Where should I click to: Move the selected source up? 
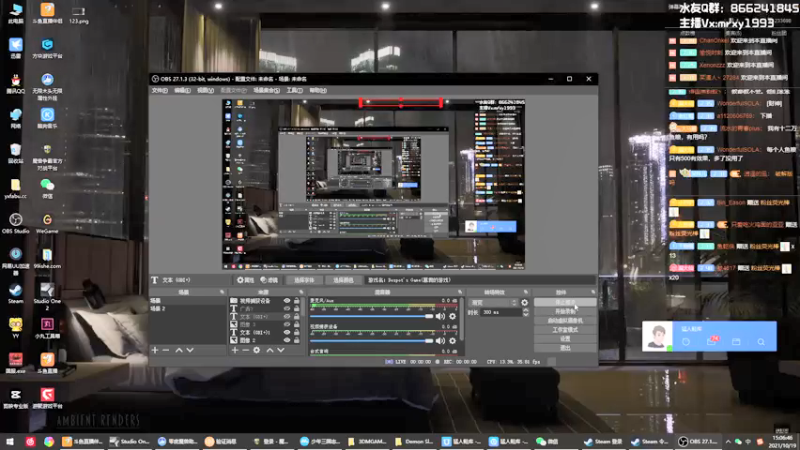pos(269,350)
